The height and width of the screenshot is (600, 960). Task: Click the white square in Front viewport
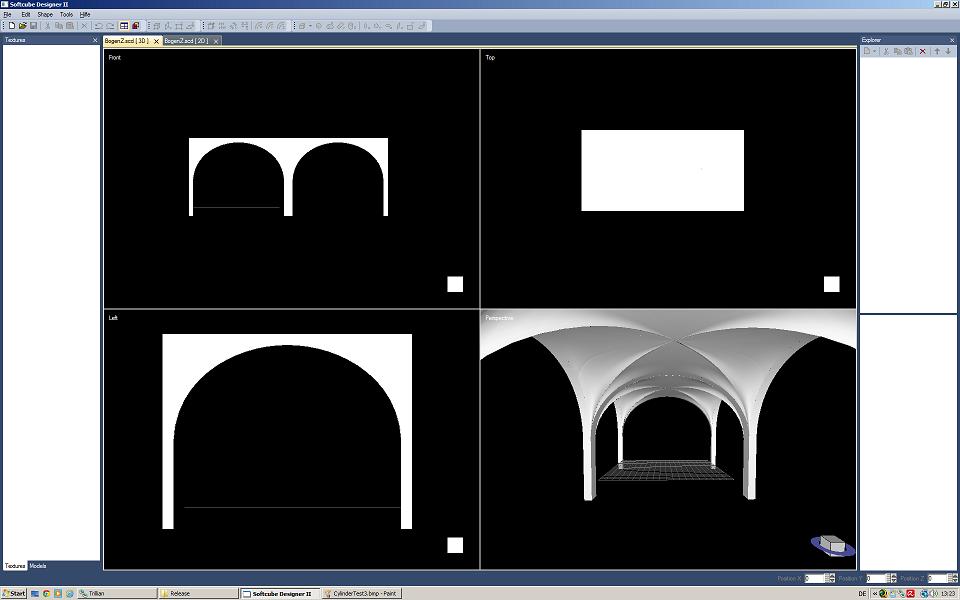pos(455,284)
